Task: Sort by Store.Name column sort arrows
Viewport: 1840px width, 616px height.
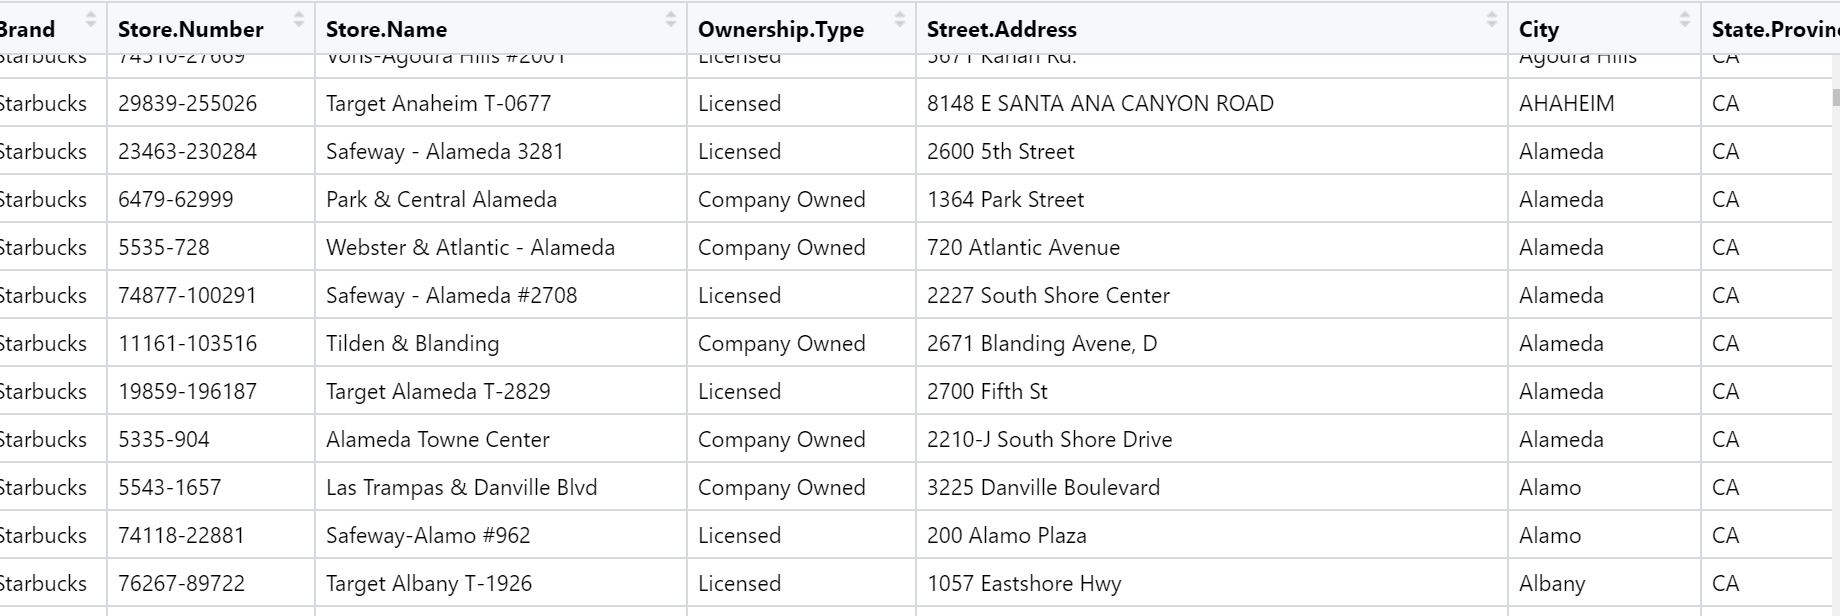Action: (x=670, y=19)
